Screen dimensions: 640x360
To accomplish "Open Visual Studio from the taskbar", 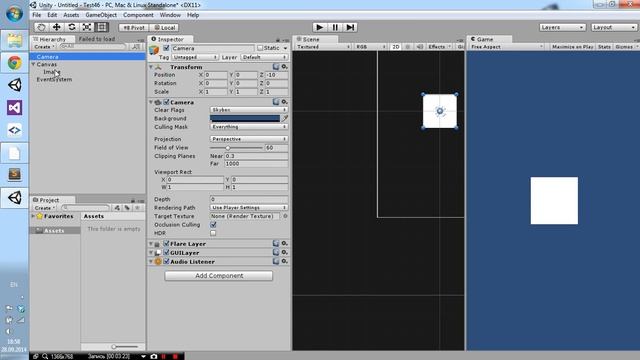I will click(15, 108).
